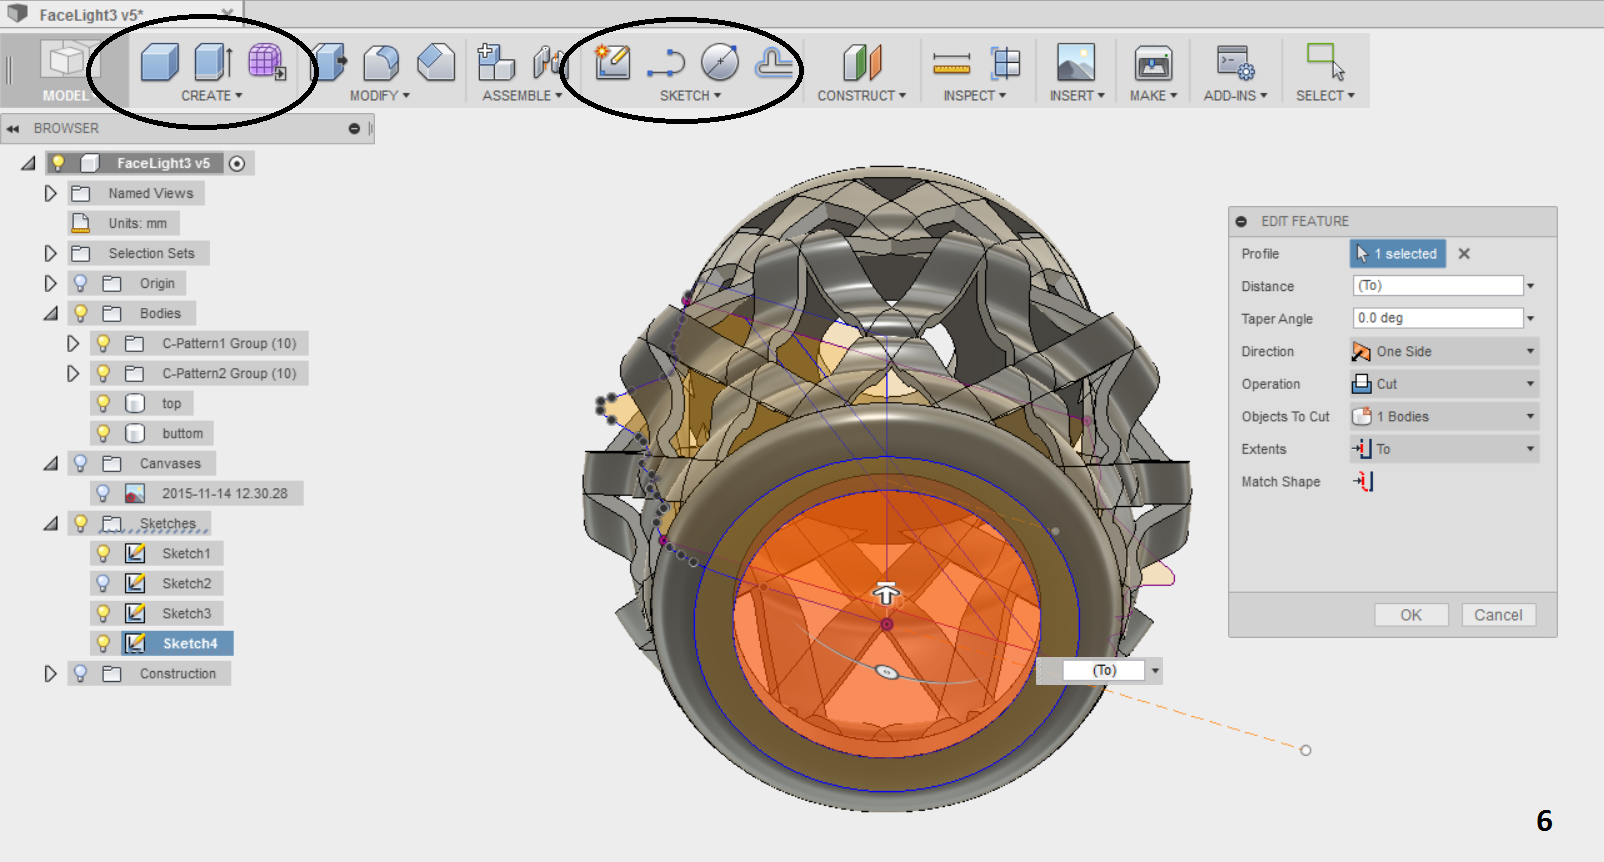This screenshot has width=1604, height=862.
Task: Click the 1 selected profile button
Action: [x=1398, y=254]
